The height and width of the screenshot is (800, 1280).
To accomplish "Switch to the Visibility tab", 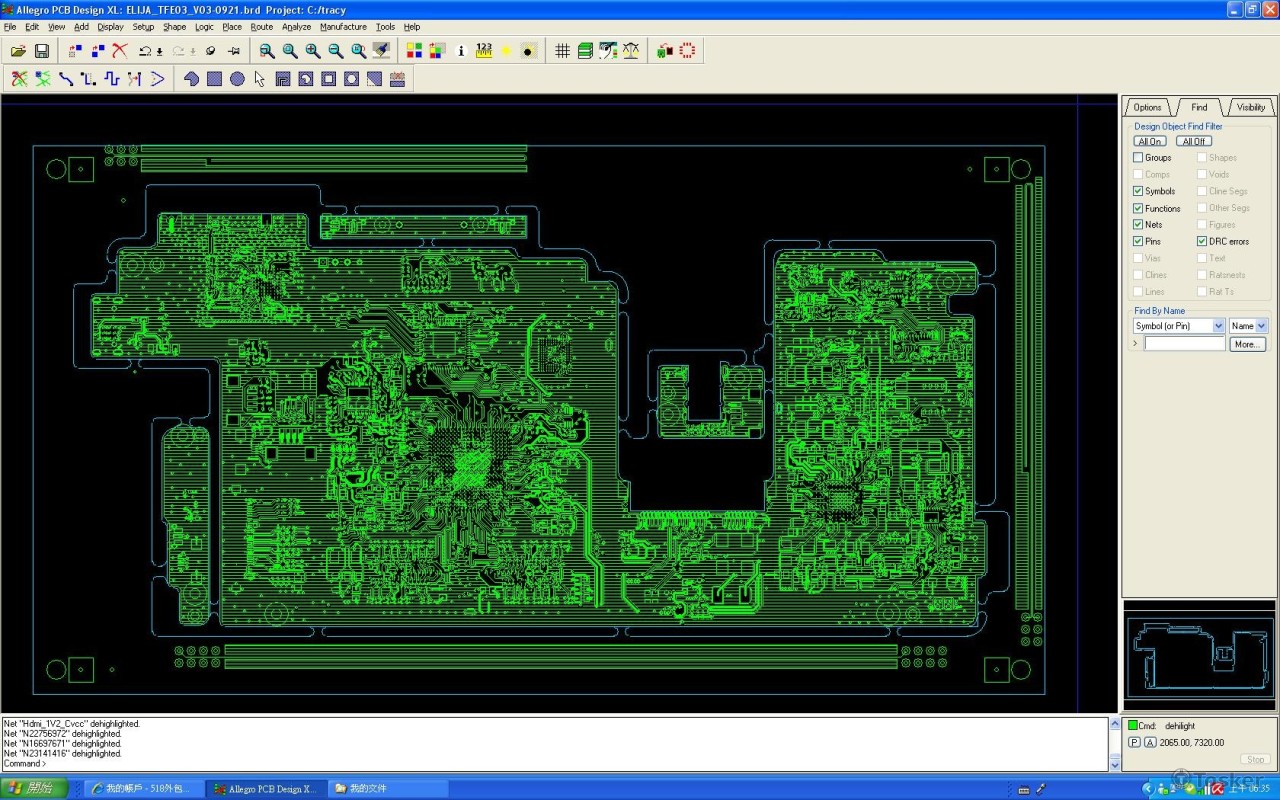I will point(1250,107).
